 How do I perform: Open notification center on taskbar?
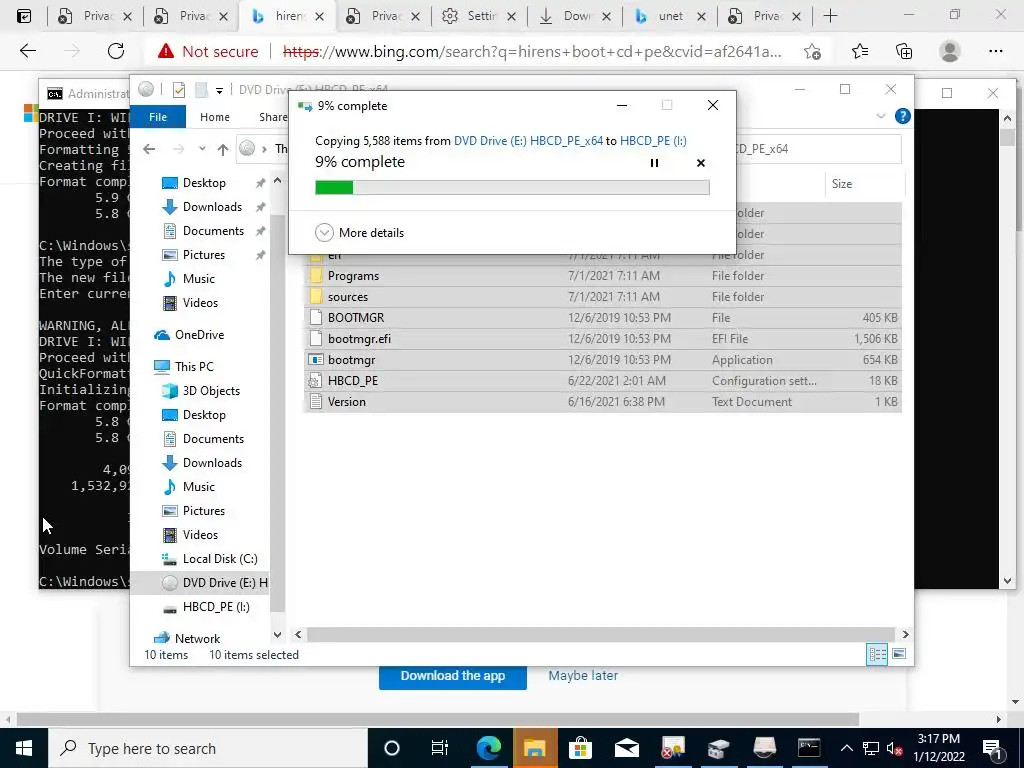992,748
